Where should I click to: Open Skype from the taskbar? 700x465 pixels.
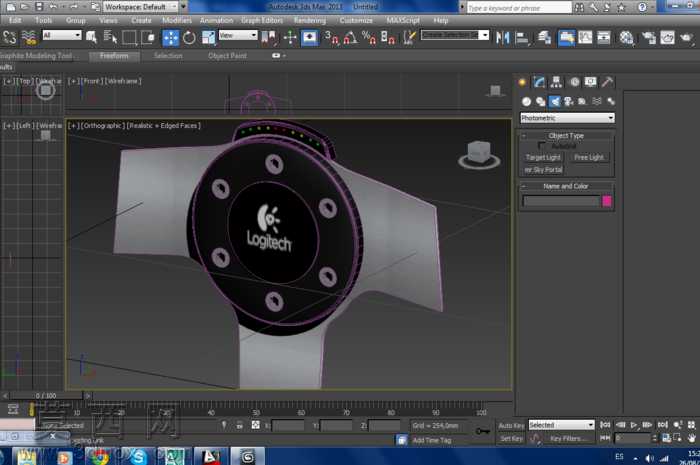click(x=138, y=457)
